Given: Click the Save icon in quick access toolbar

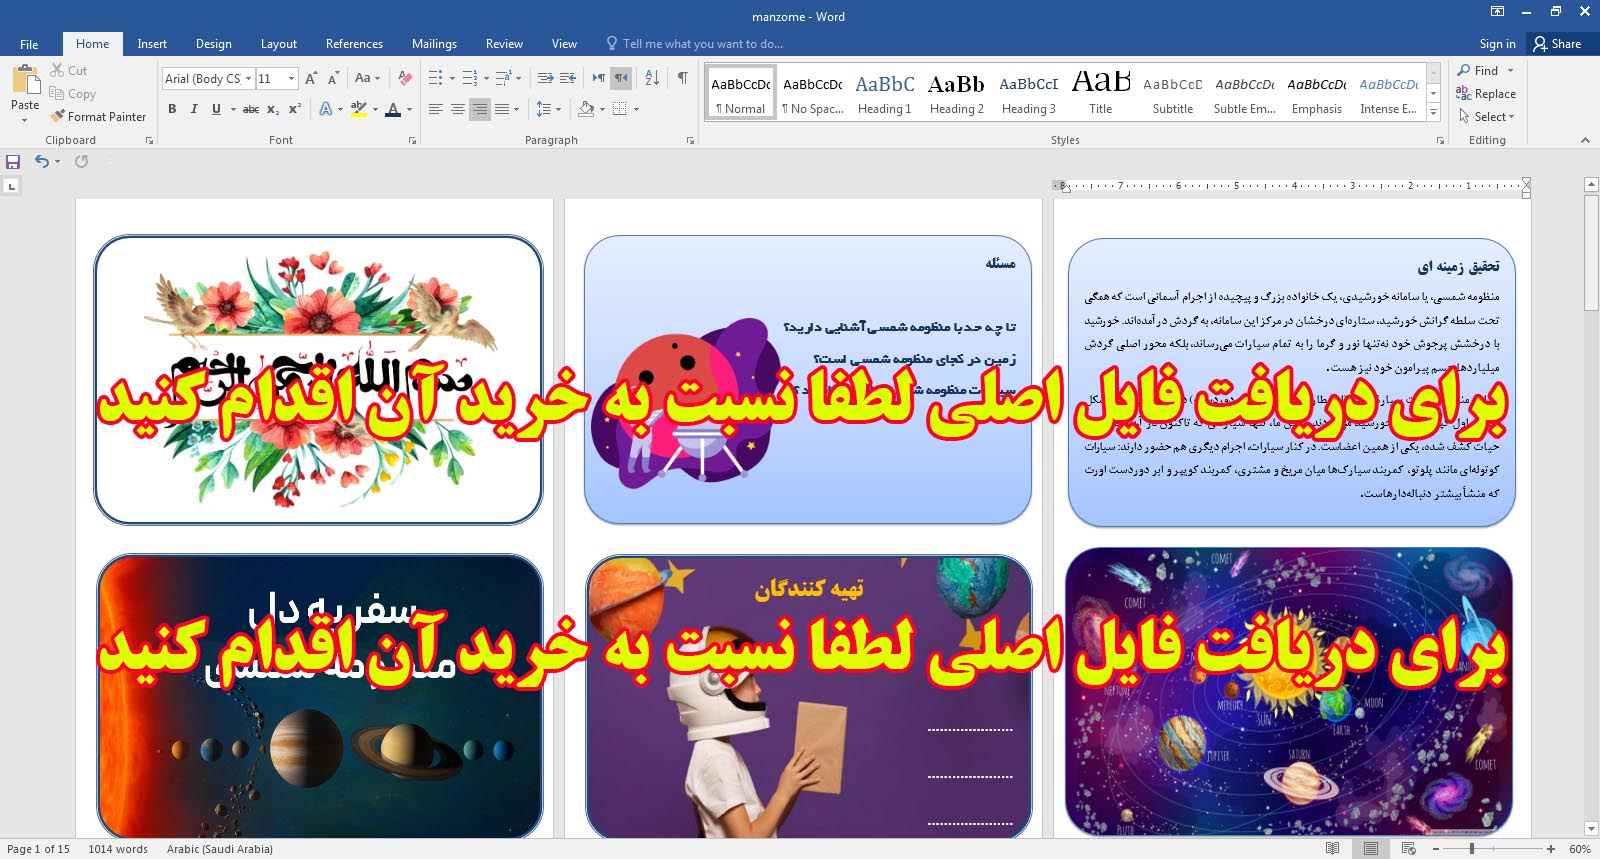Looking at the screenshot, I should 13,162.
